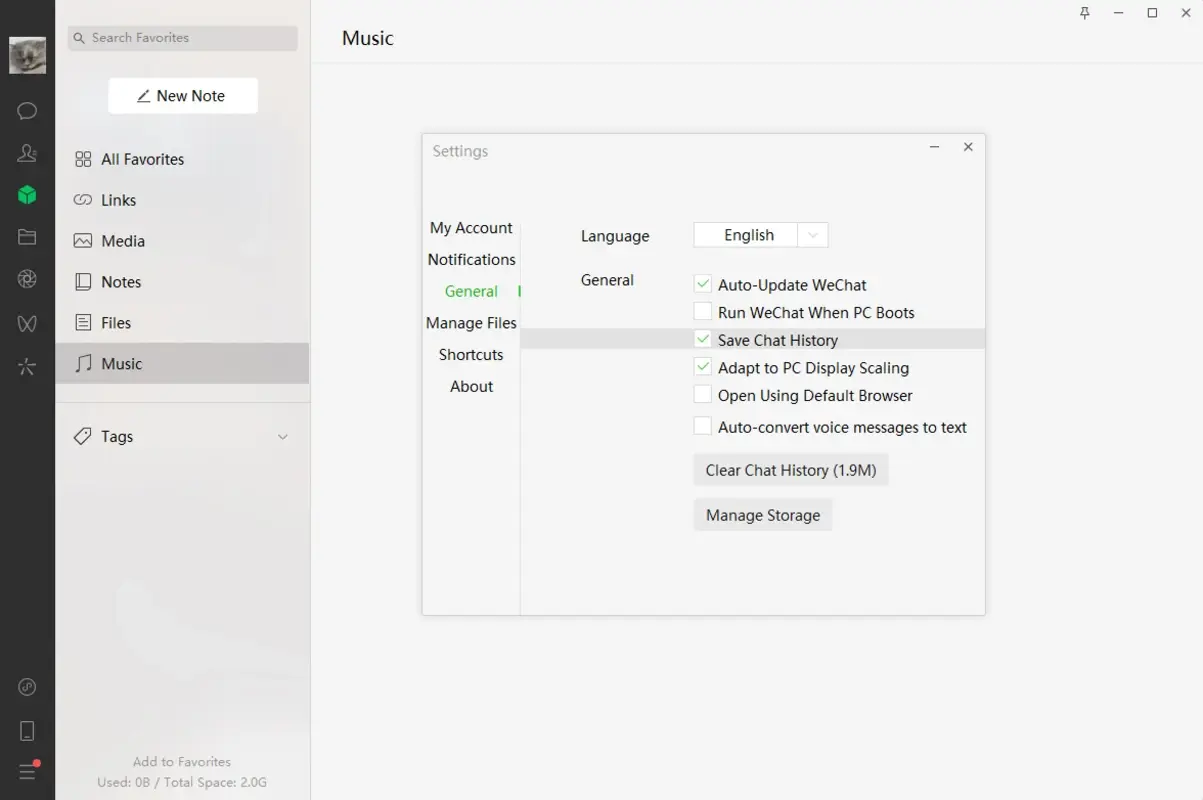
Task: Open the Video Call icon in sidebar
Action: pos(26,323)
